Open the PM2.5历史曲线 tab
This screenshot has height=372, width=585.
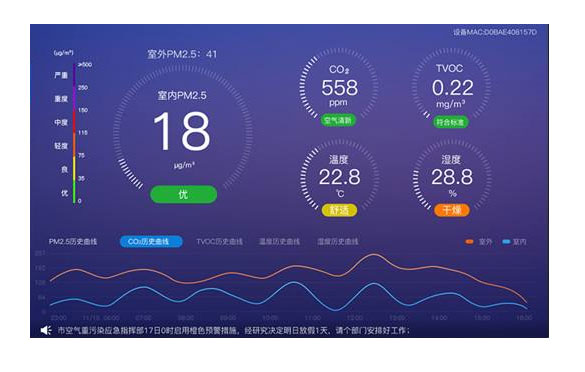coord(73,242)
